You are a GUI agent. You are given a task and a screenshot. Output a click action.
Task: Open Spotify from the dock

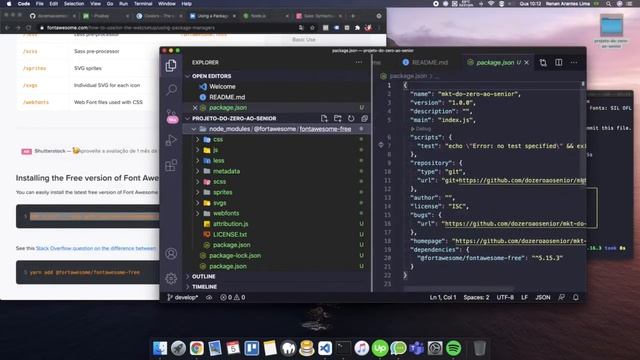[x=453, y=348]
